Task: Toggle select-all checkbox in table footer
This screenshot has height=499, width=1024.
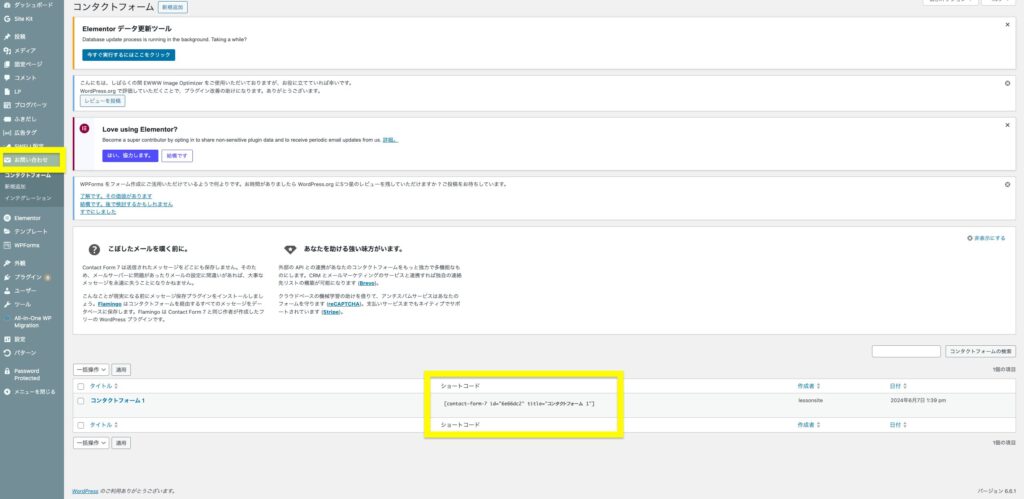Action: 81,425
